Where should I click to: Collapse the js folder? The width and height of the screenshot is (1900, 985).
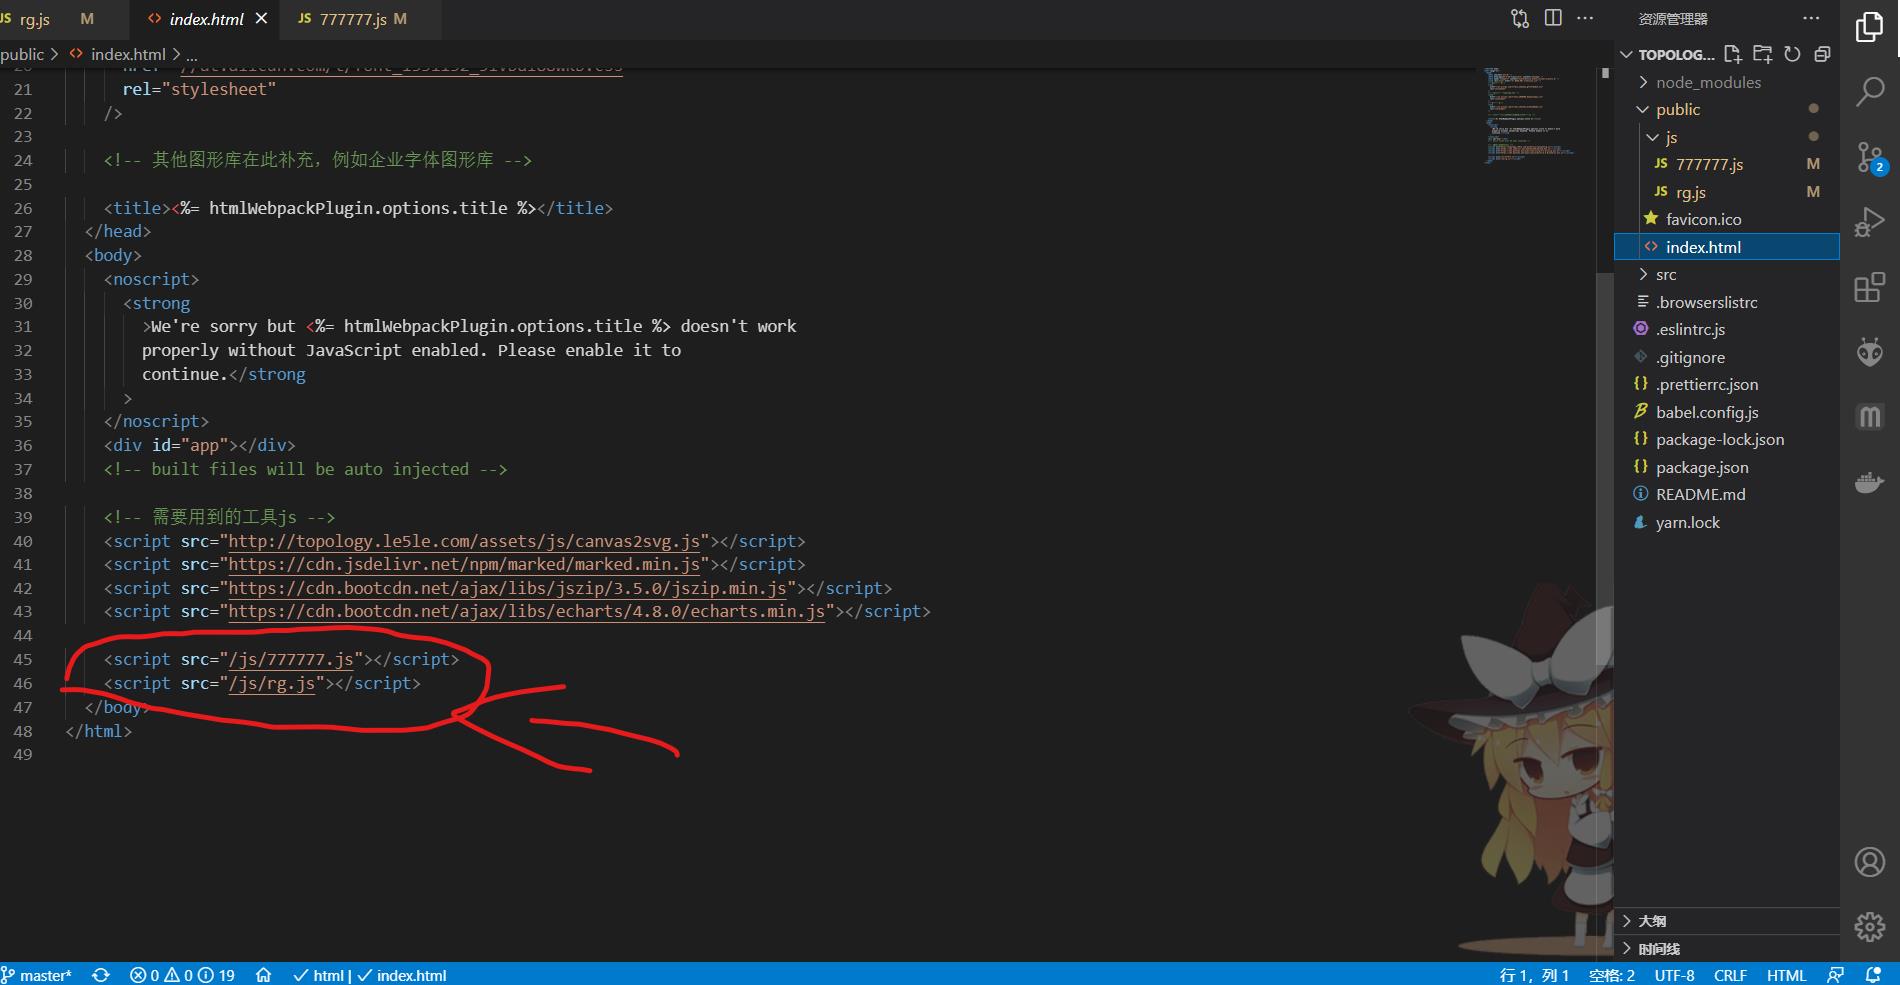[1671, 137]
